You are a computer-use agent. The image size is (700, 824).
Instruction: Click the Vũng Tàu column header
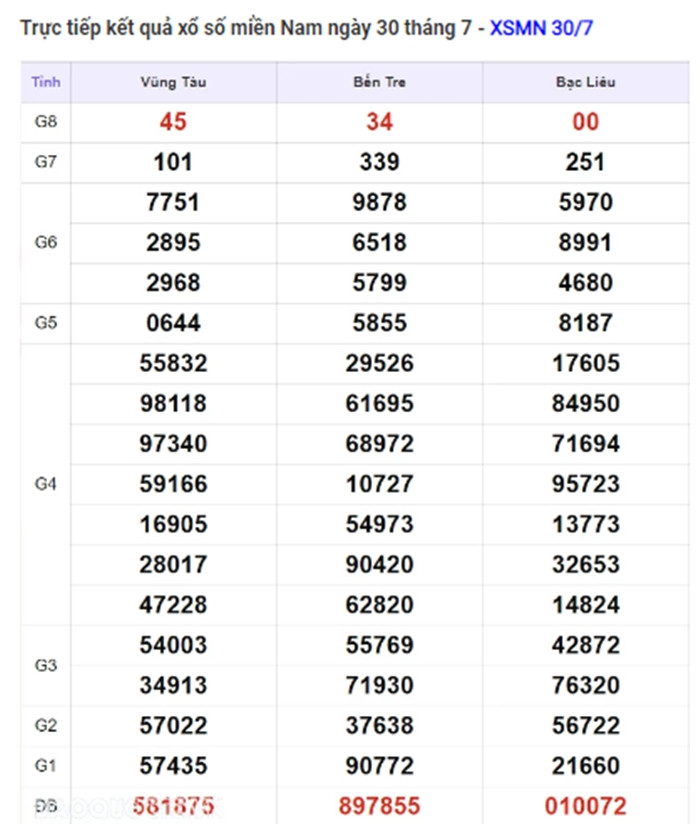174,82
